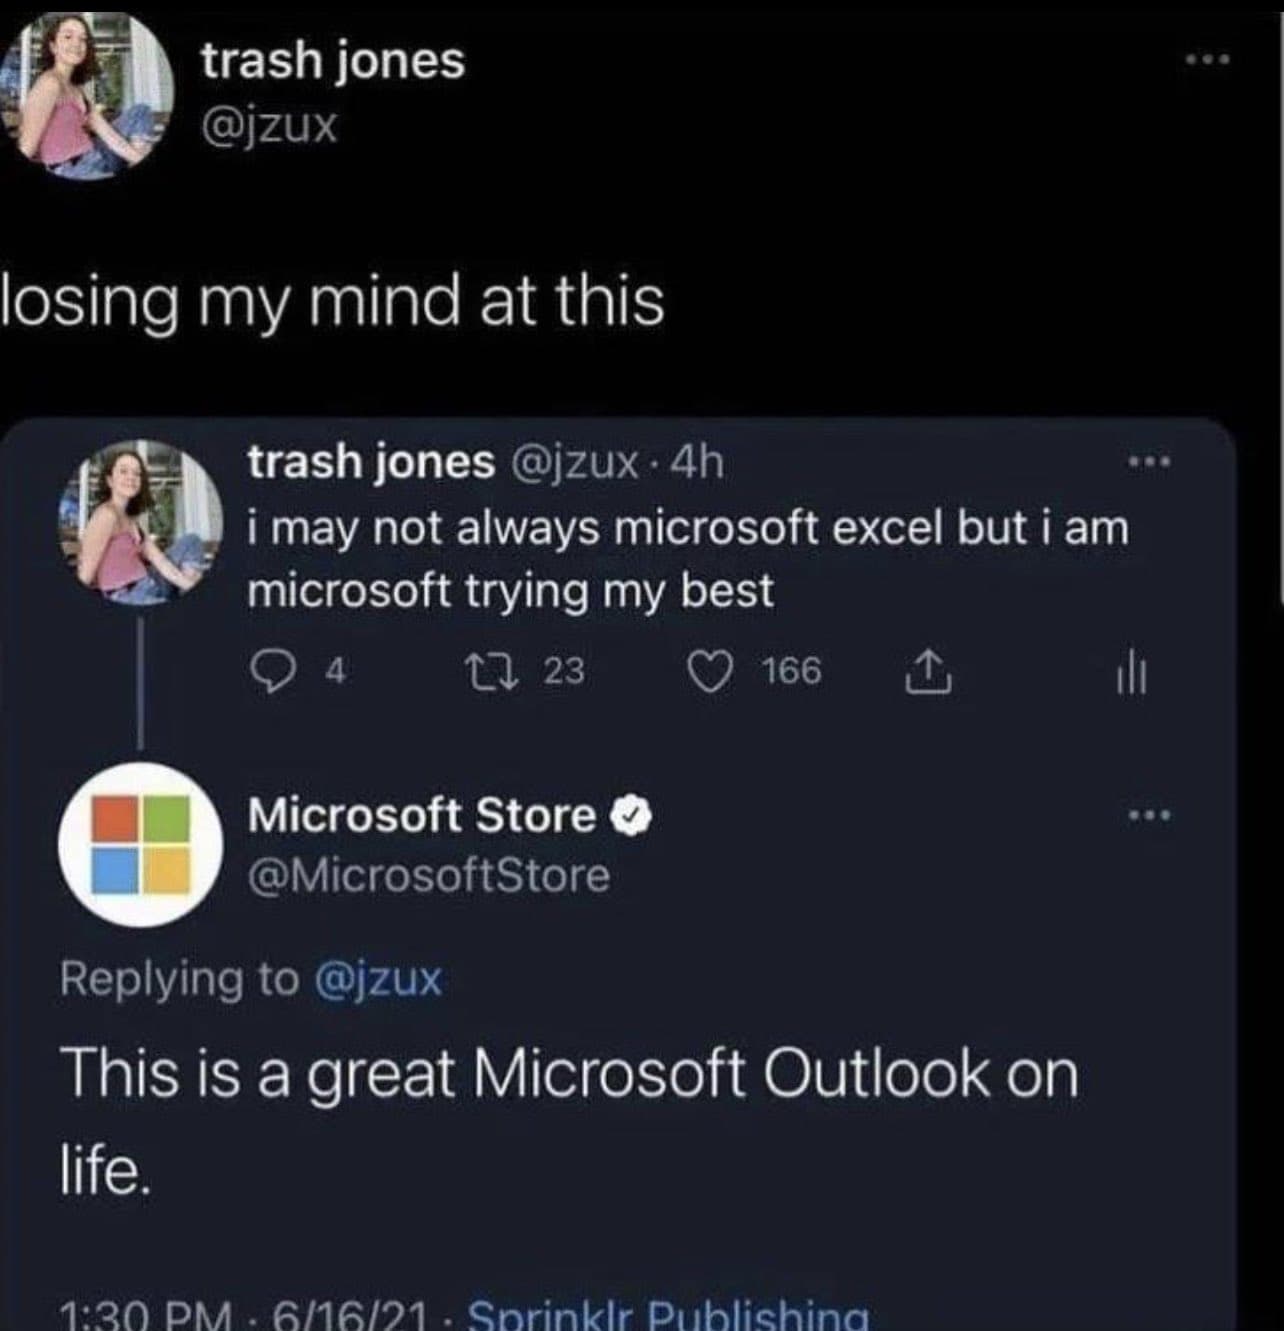Open trash jones profile picture at top
The height and width of the screenshot is (1331, 1284).
pyautogui.click(x=88, y=93)
